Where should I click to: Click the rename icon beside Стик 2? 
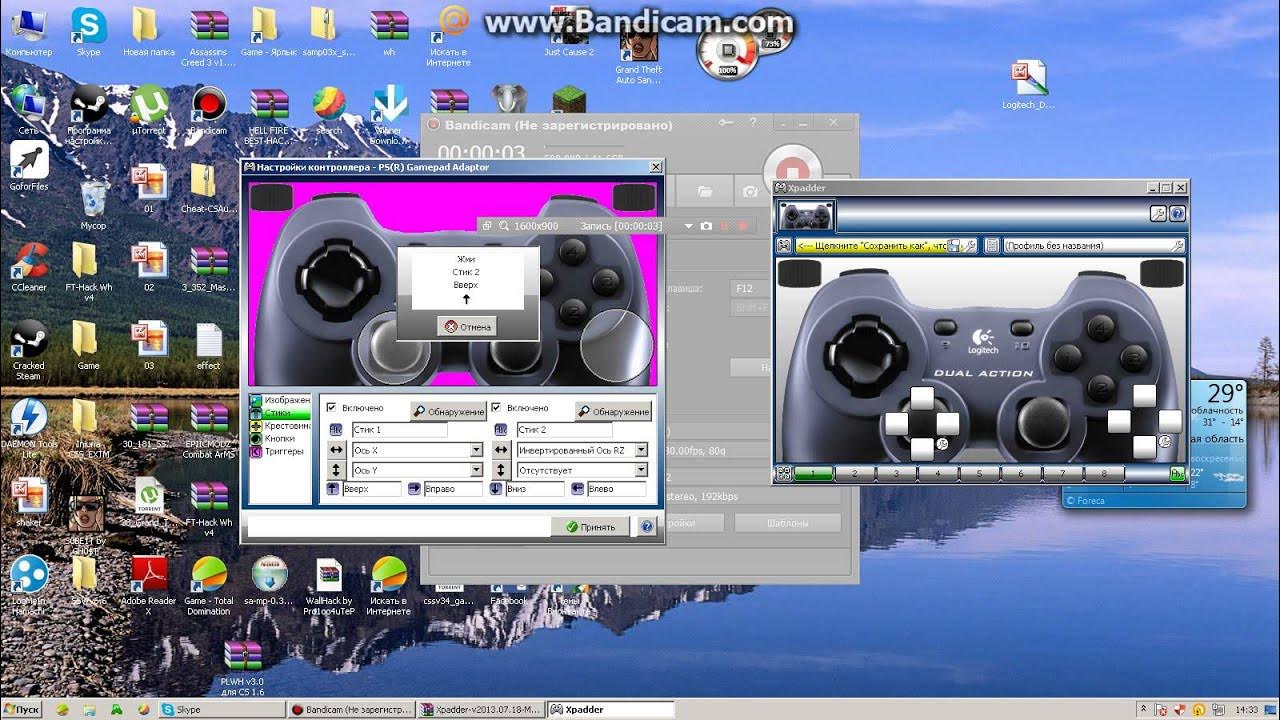[500, 430]
